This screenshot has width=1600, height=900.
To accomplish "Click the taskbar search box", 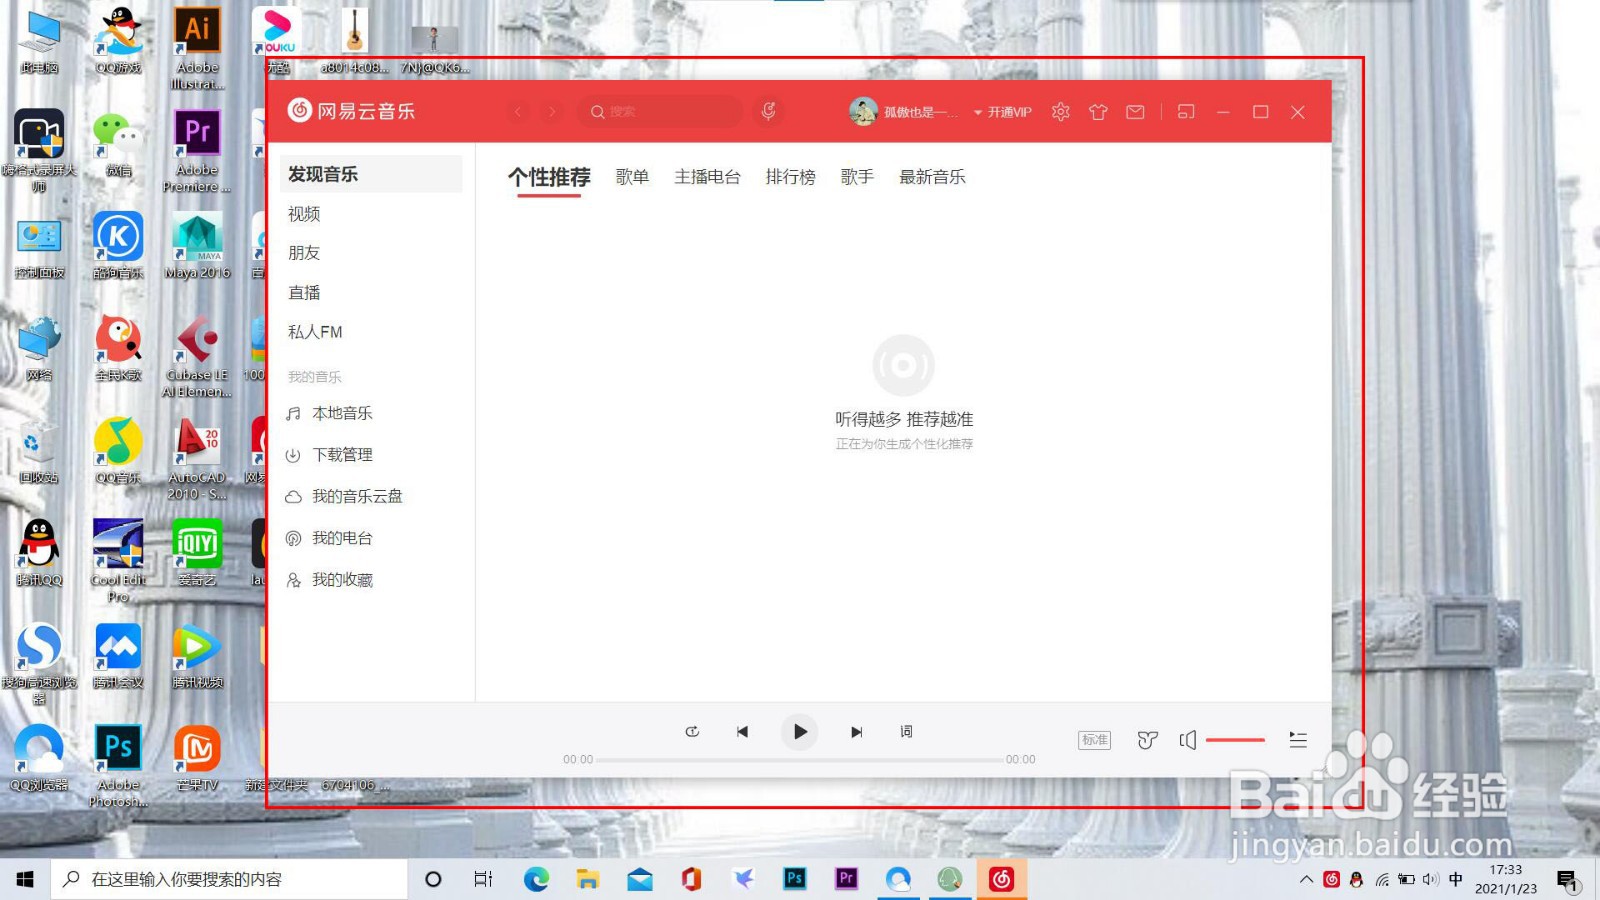I will tap(229, 879).
